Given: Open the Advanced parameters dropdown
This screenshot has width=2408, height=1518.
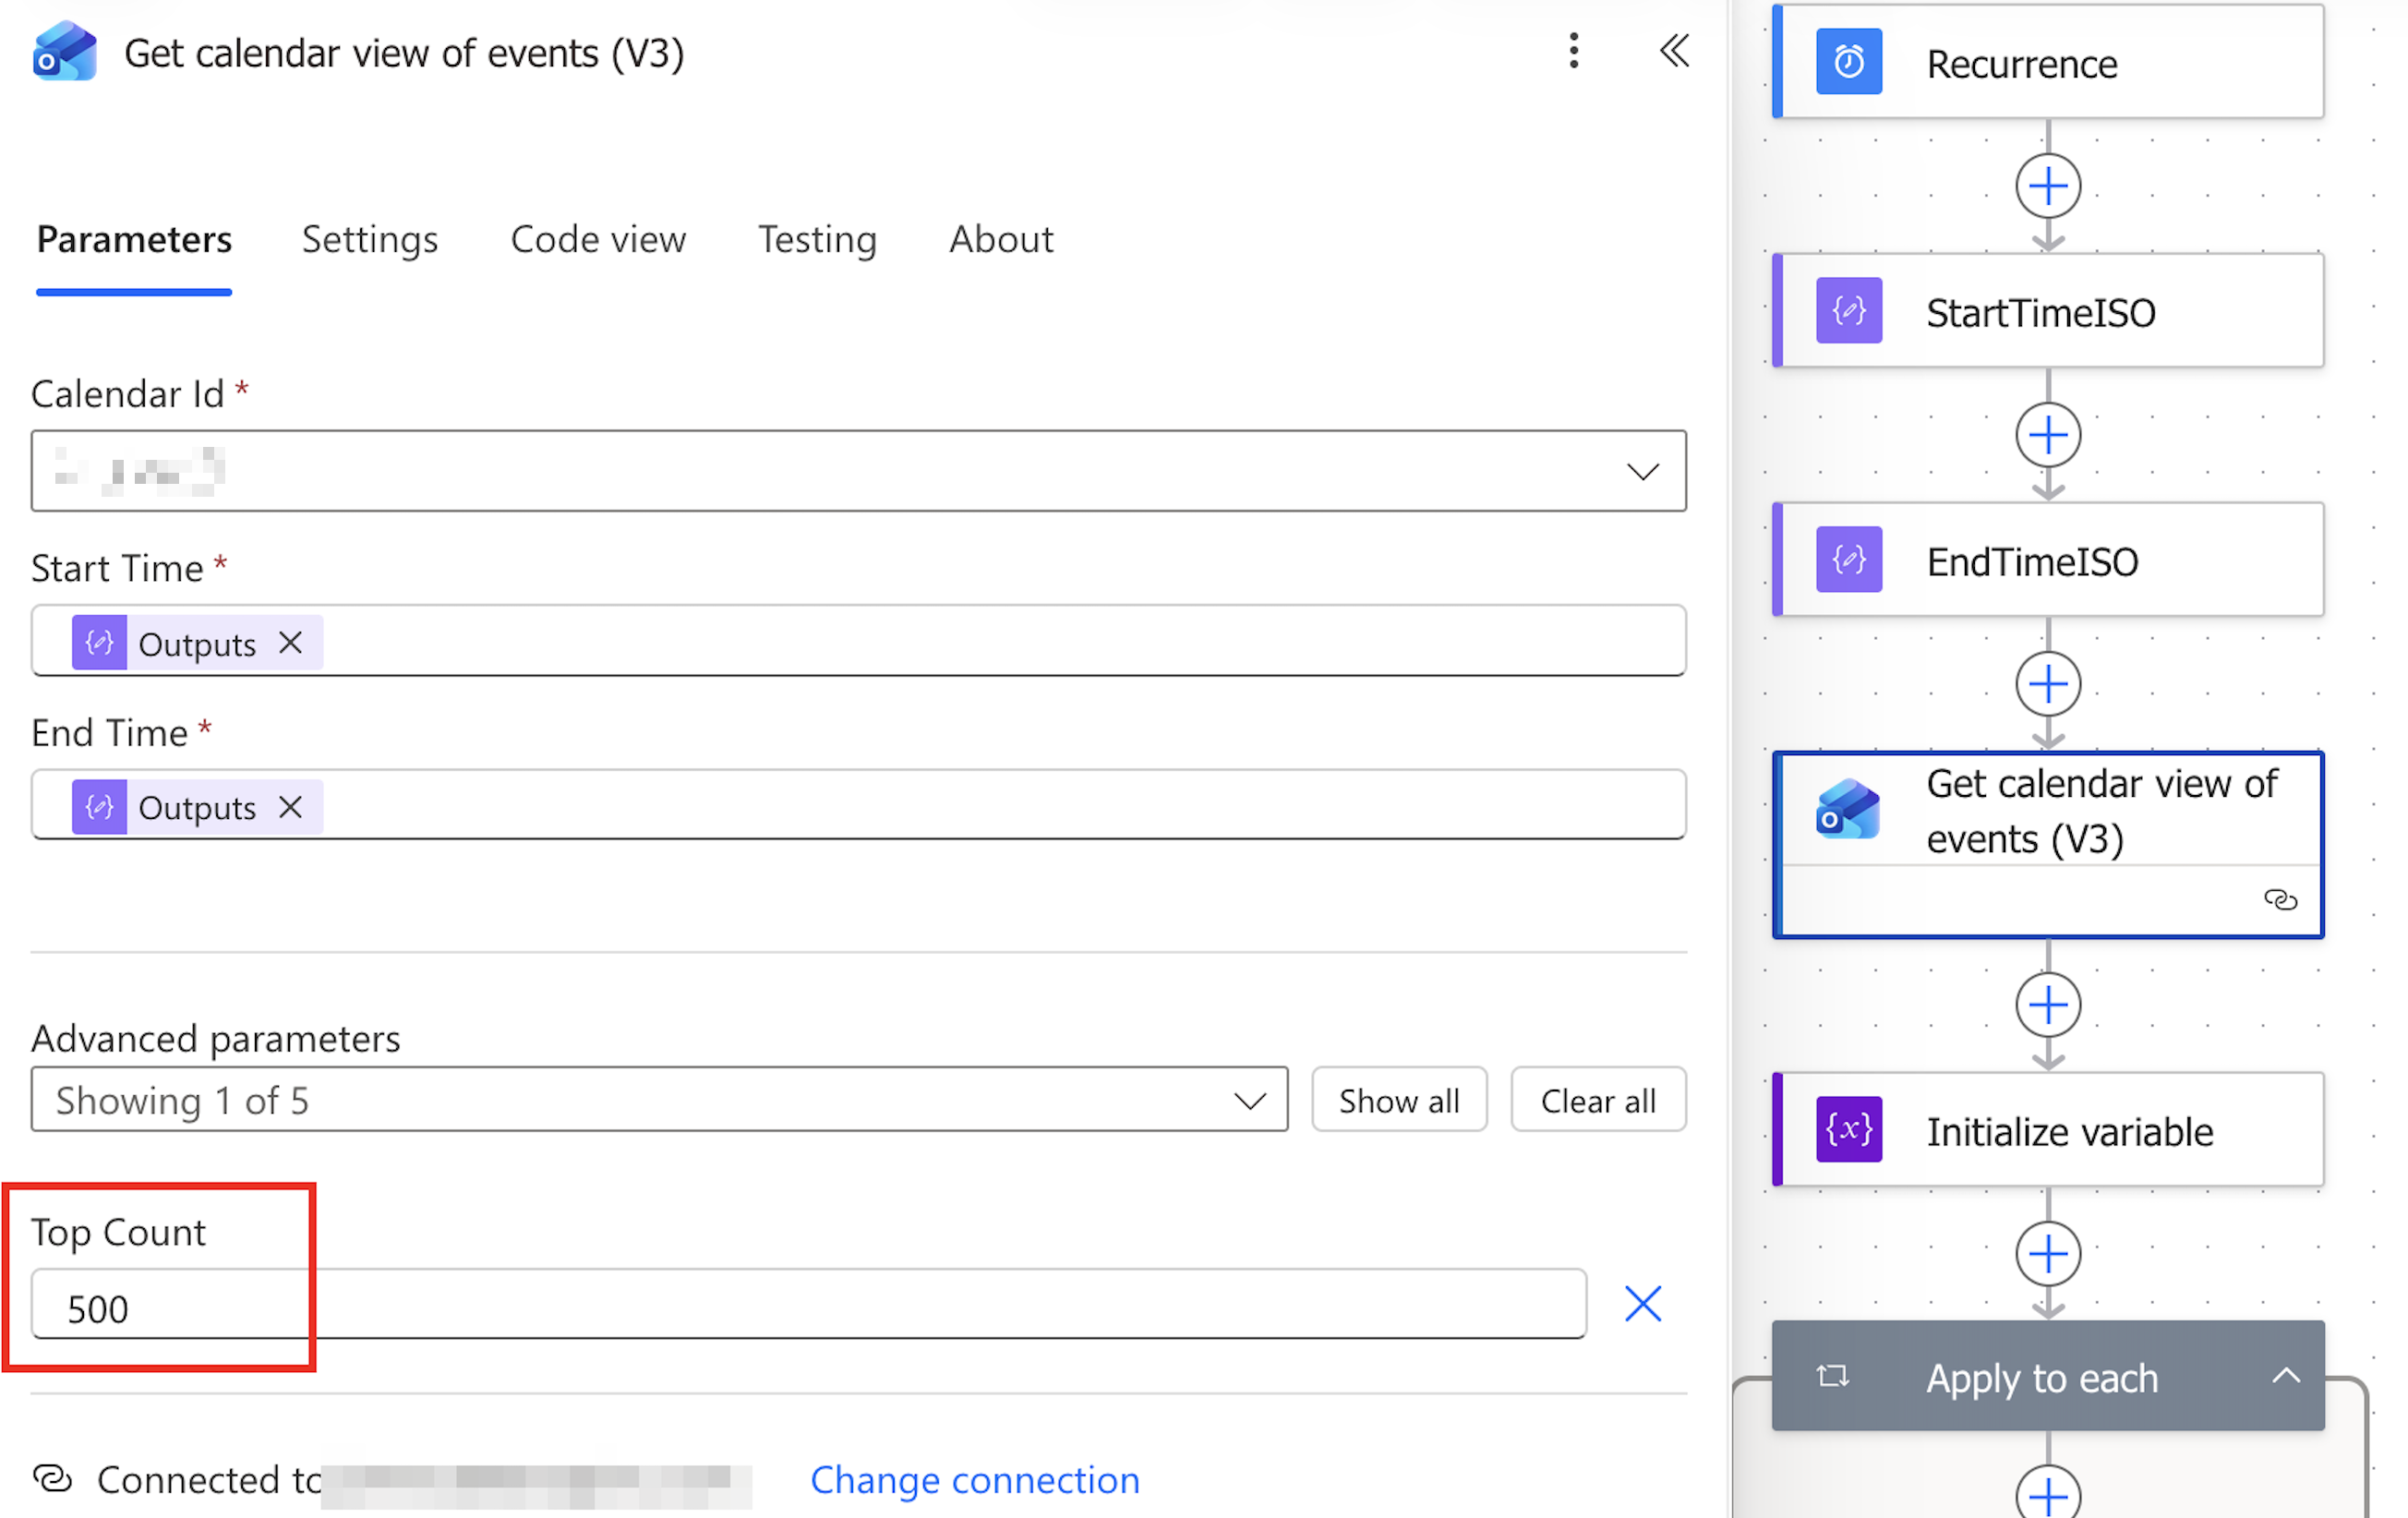Looking at the screenshot, I should (659, 1100).
